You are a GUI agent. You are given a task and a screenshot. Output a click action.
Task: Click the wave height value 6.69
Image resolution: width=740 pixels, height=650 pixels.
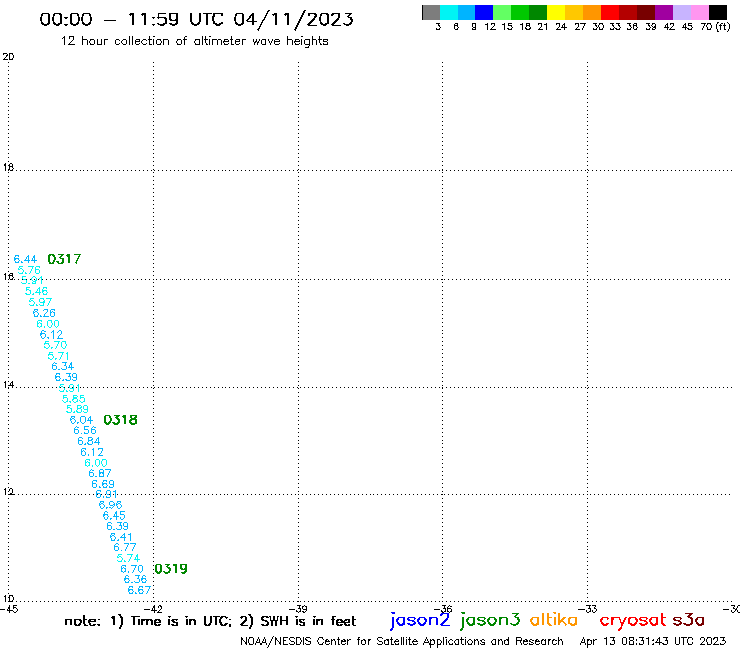[103, 484]
